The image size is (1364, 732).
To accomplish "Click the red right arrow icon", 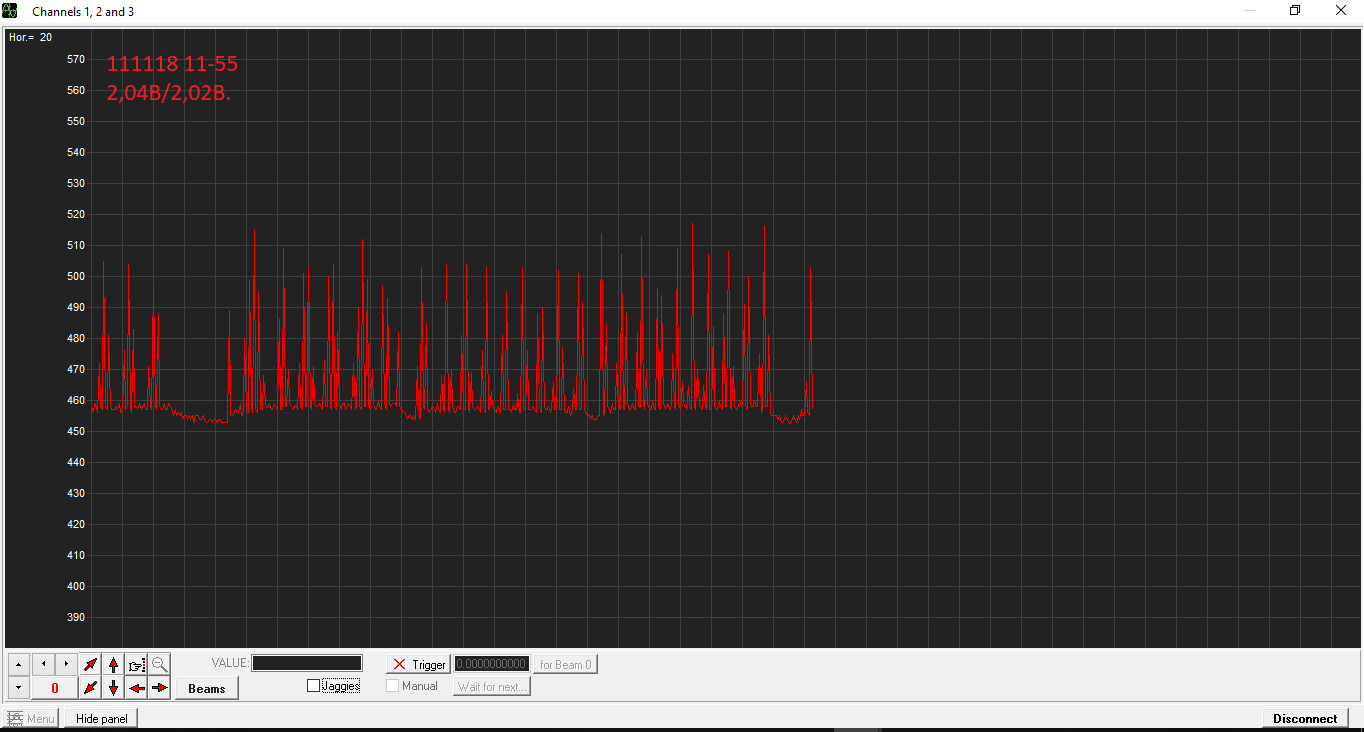I will pos(160,688).
